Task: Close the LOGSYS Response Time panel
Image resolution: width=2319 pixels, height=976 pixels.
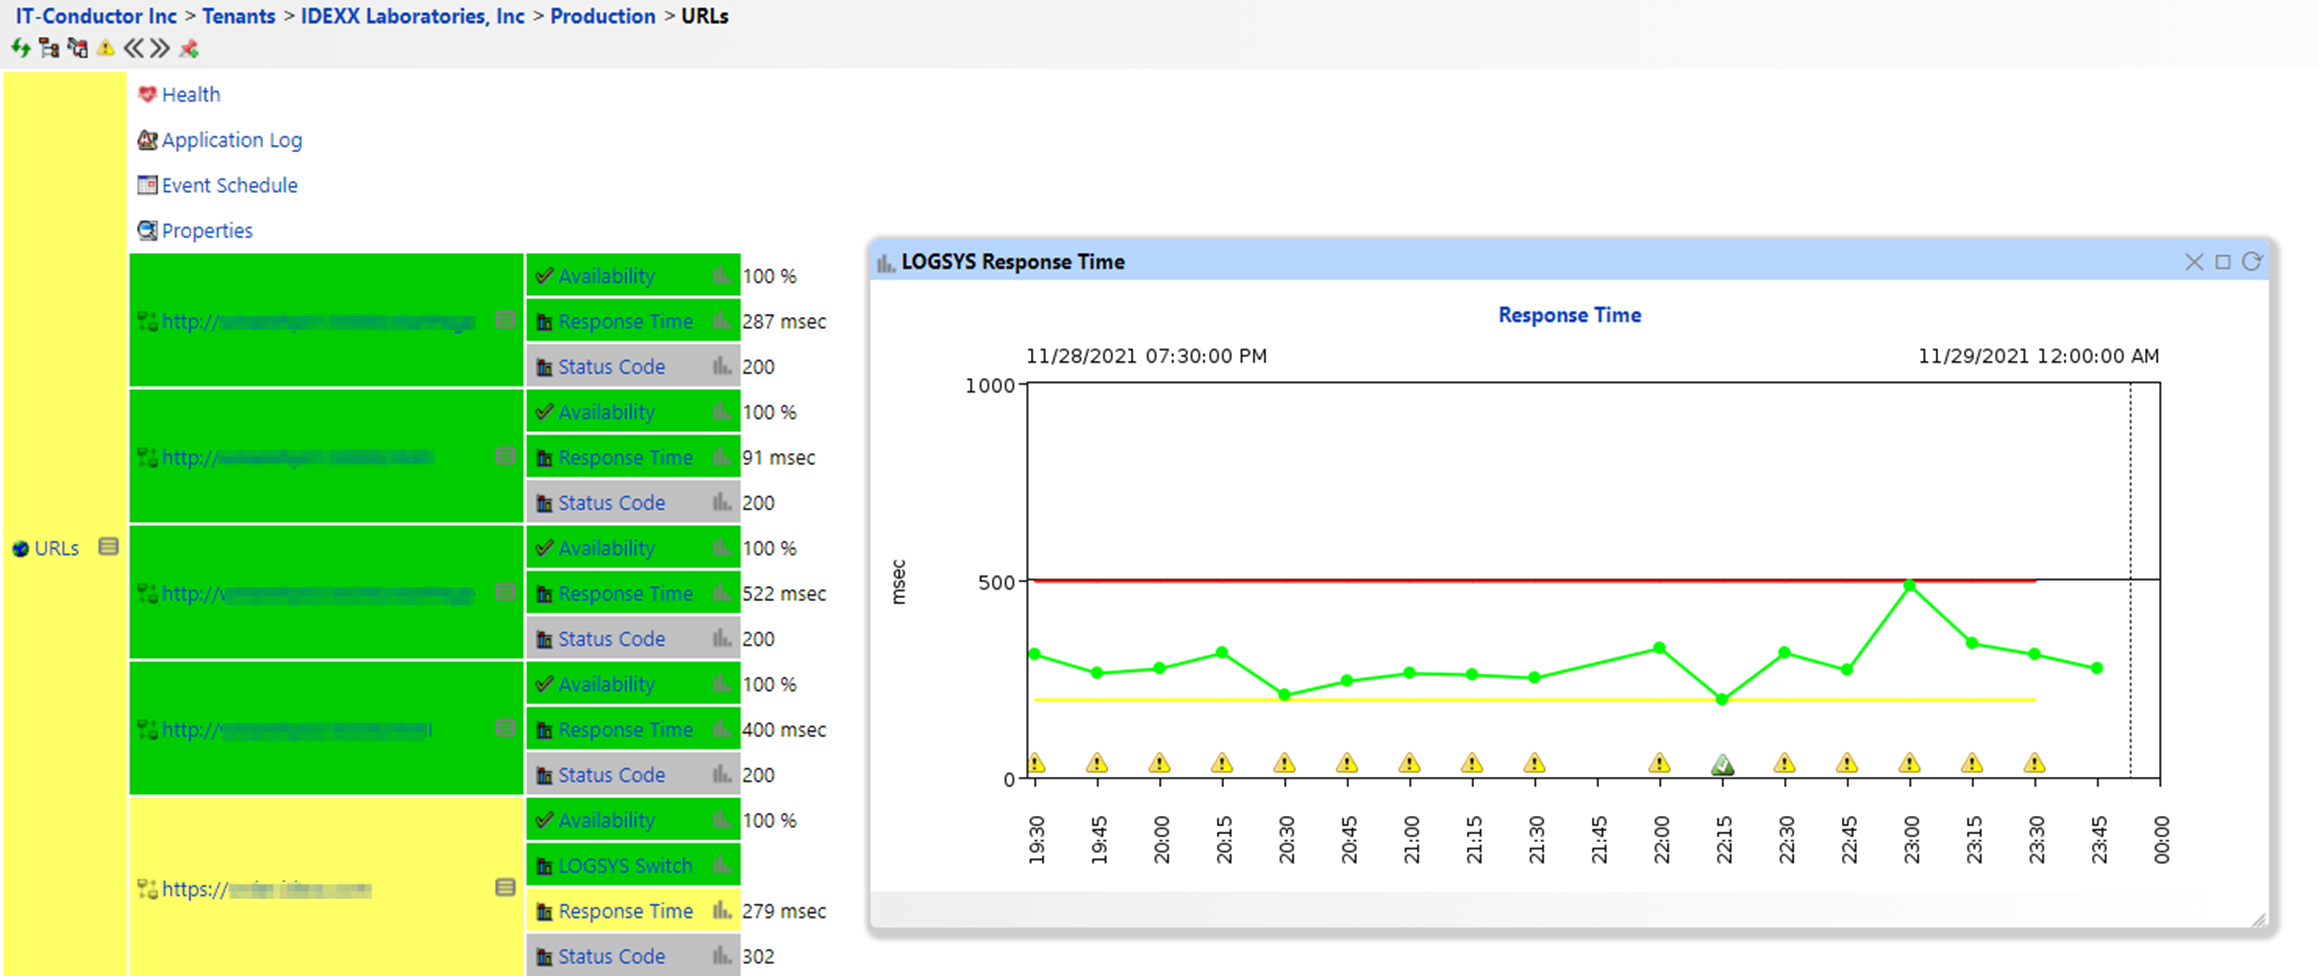Action: coord(2194,262)
